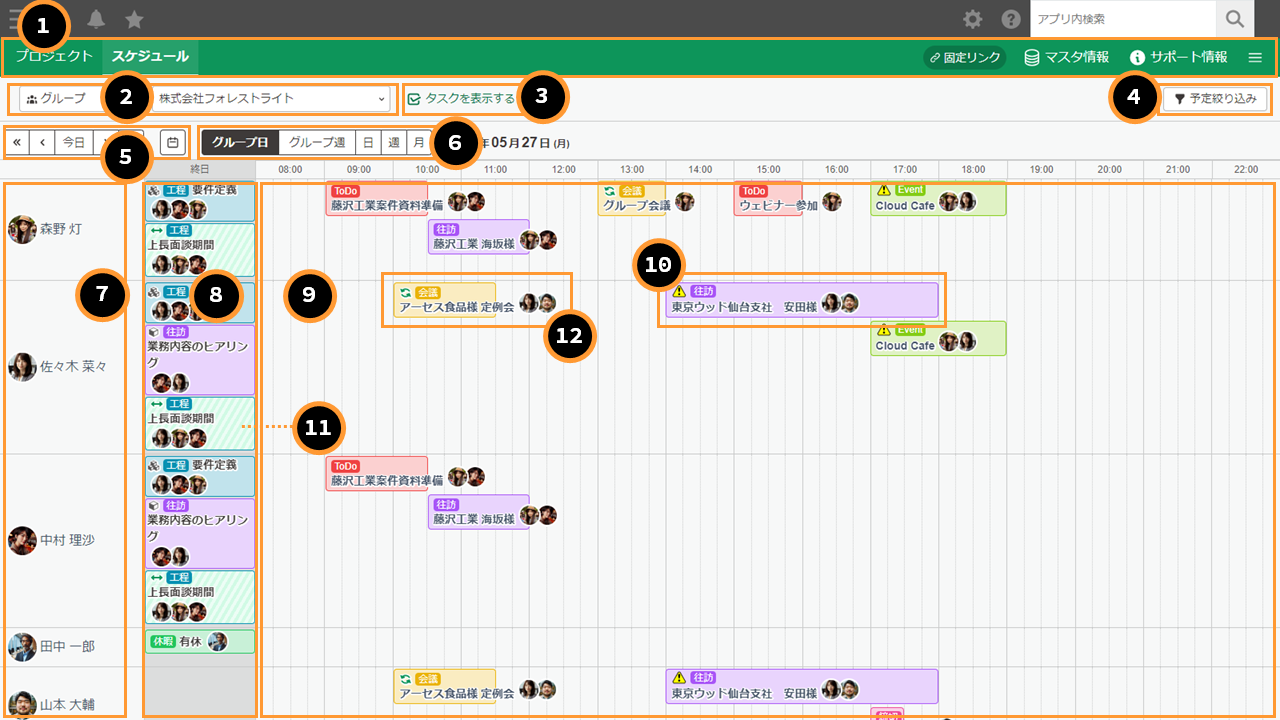Image resolution: width=1280 pixels, height=720 pixels.
Task: Click participant avatar beside ウェビナー参加 event
Action: pyautogui.click(x=832, y=202)
